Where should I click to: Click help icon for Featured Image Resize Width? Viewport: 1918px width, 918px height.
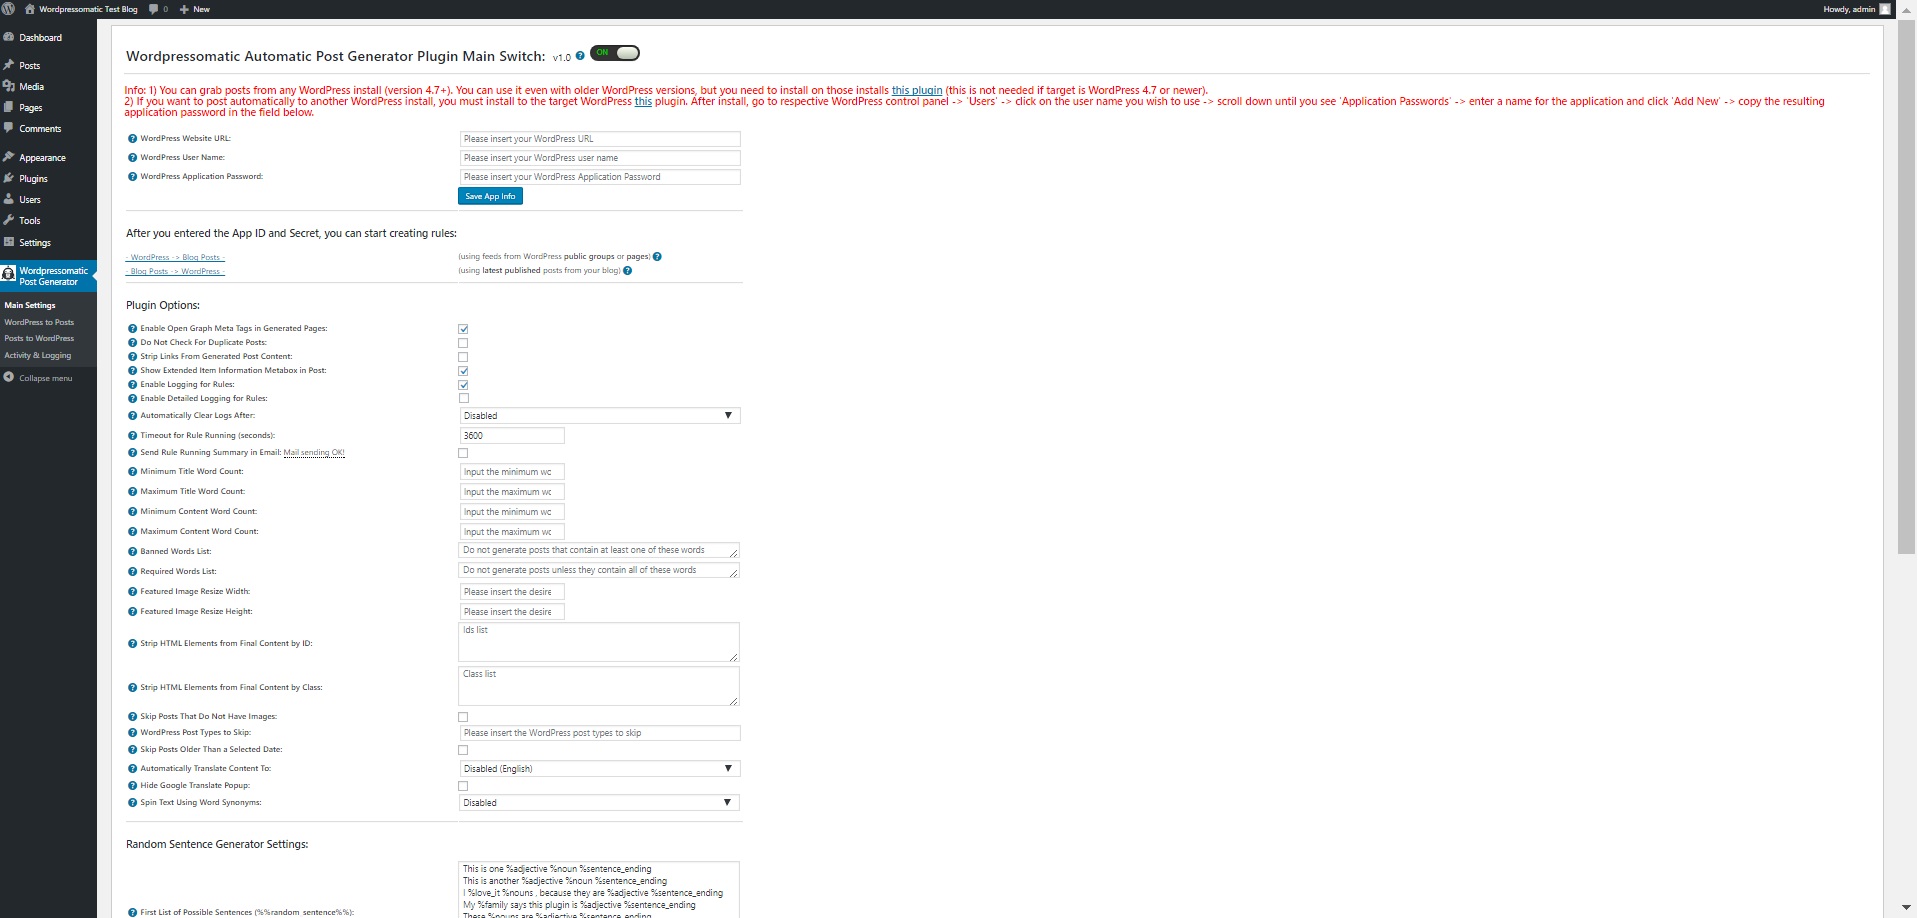132,592
